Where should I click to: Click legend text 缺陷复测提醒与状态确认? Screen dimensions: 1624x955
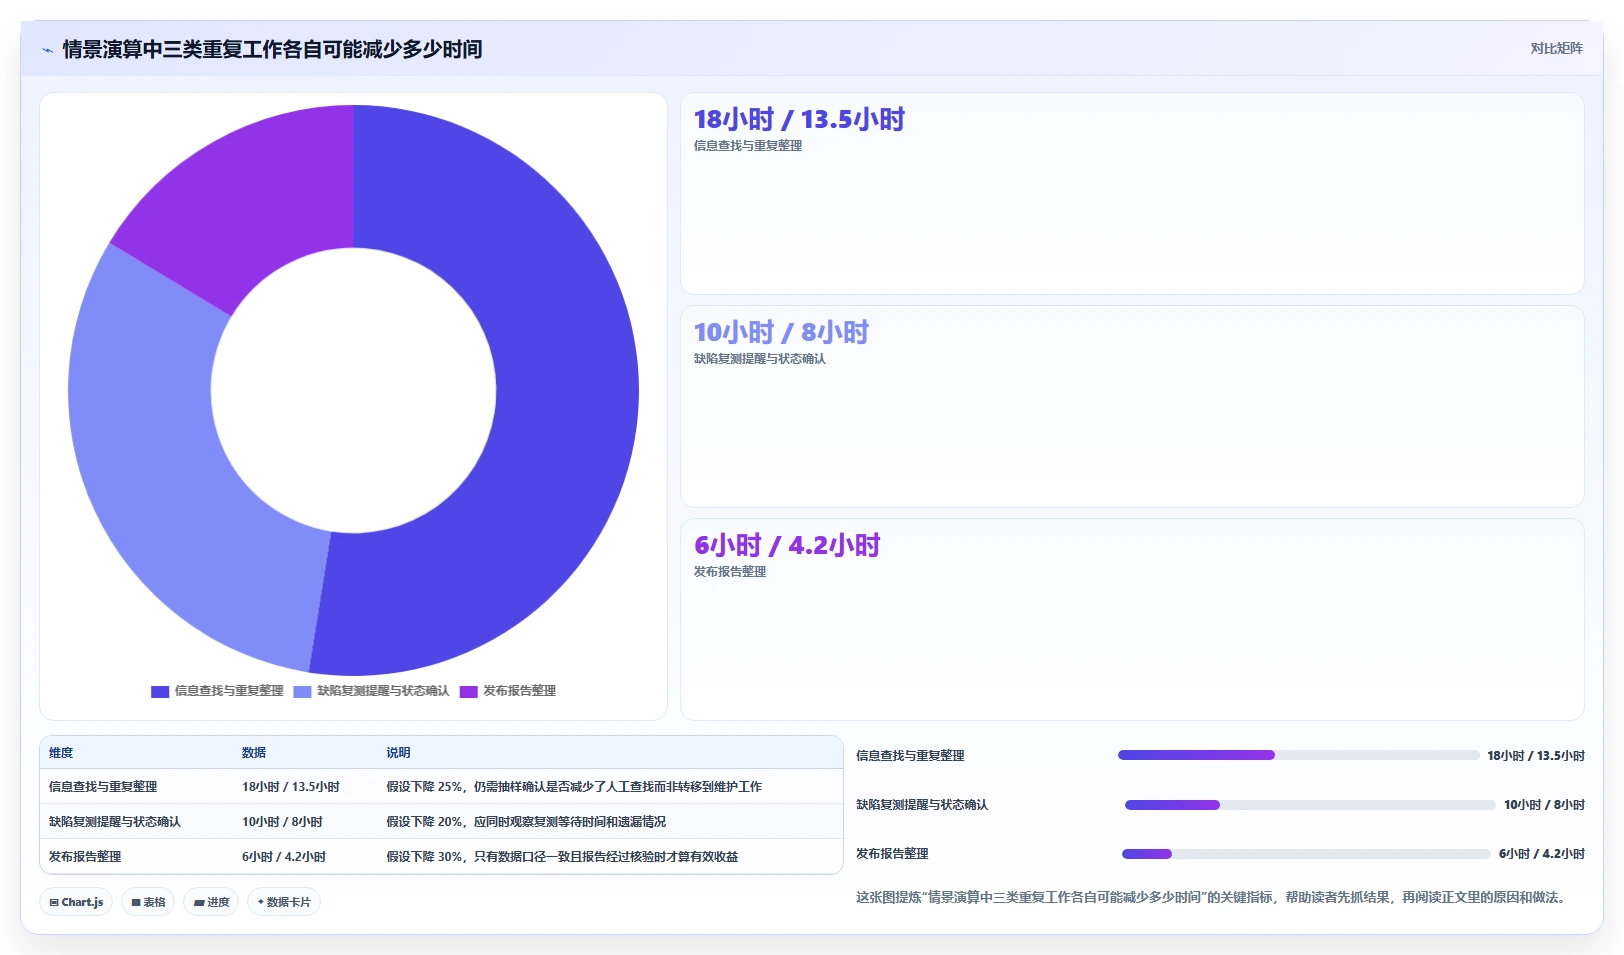coord(383,691)
